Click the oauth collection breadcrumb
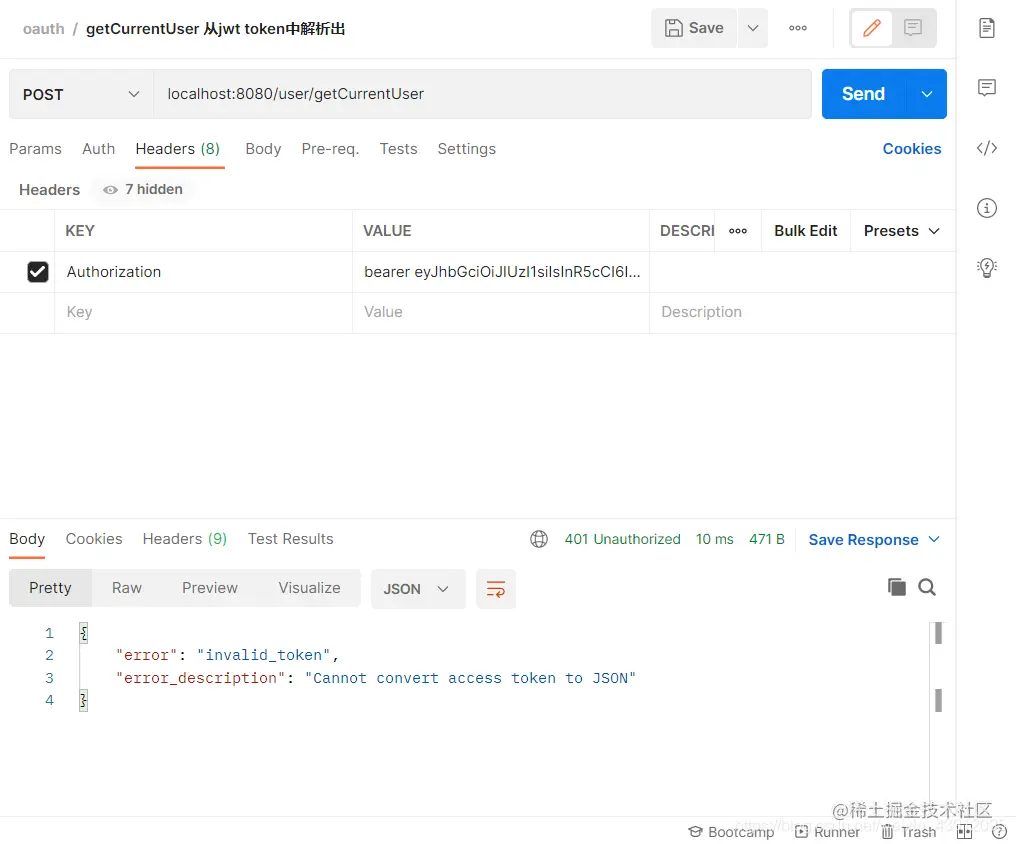1016x844 pixels. (43, 29)
